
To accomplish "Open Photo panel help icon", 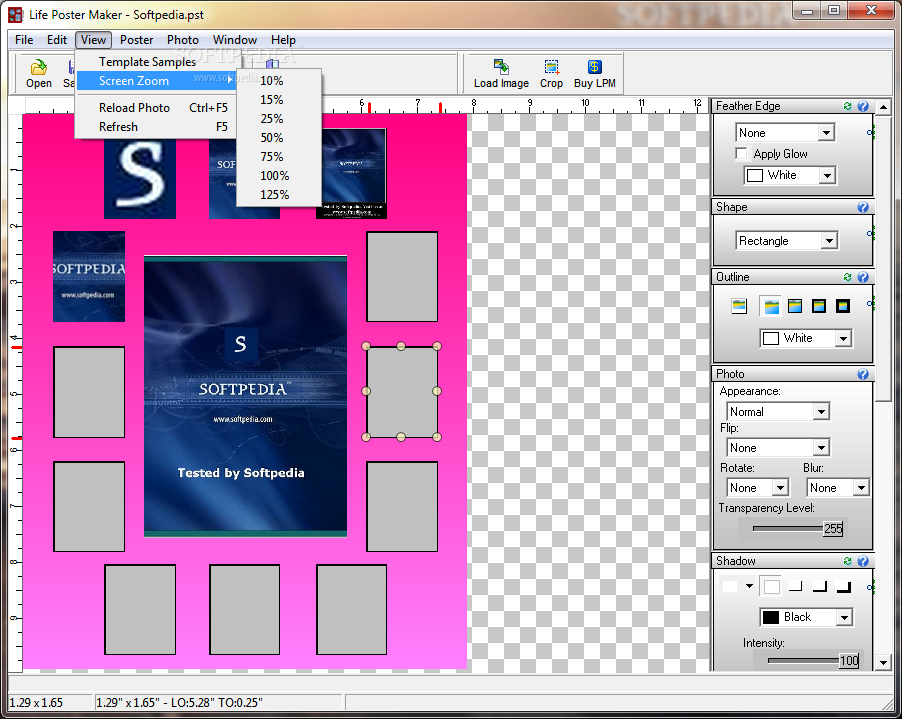I will click(863, 374).
